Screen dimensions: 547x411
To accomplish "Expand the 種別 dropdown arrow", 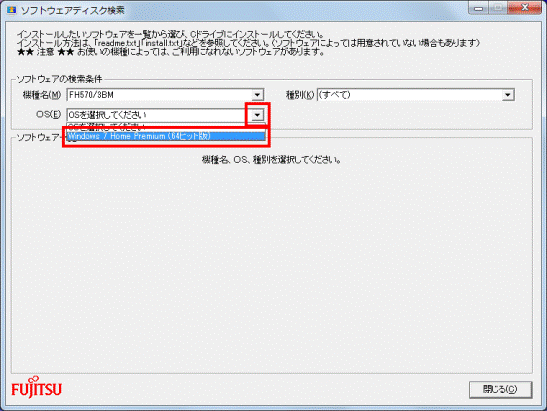I will click(x=508, y=95).
